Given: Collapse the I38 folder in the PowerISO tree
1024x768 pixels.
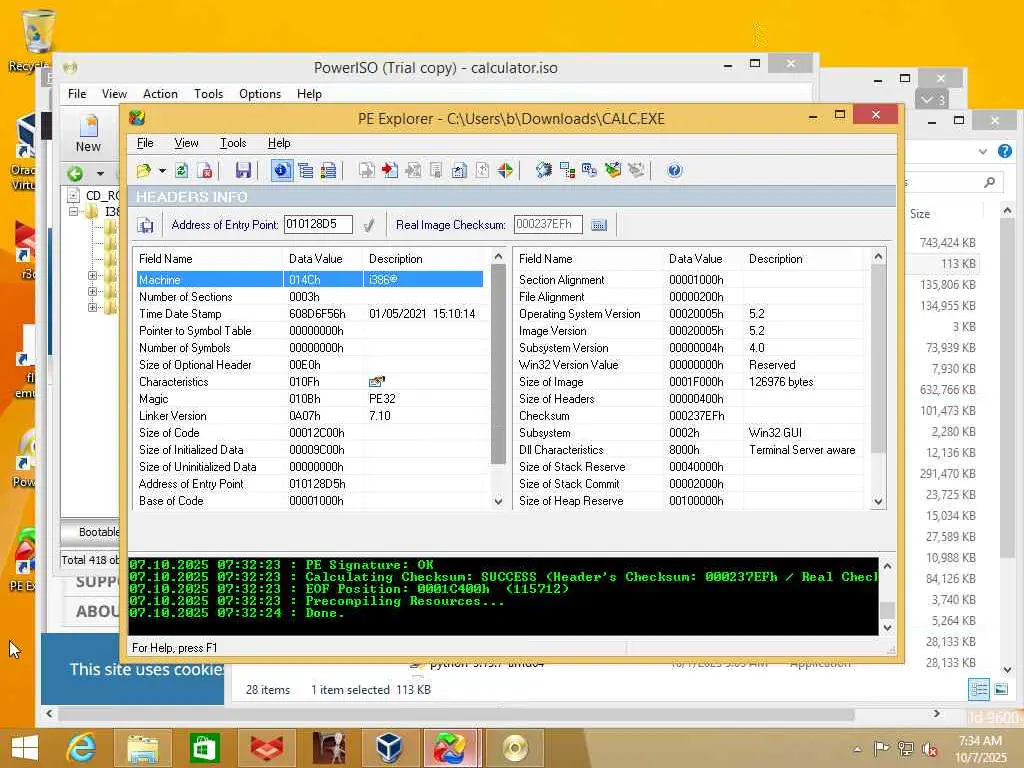Looking at the screenshot, I should [x=74, y=212].
